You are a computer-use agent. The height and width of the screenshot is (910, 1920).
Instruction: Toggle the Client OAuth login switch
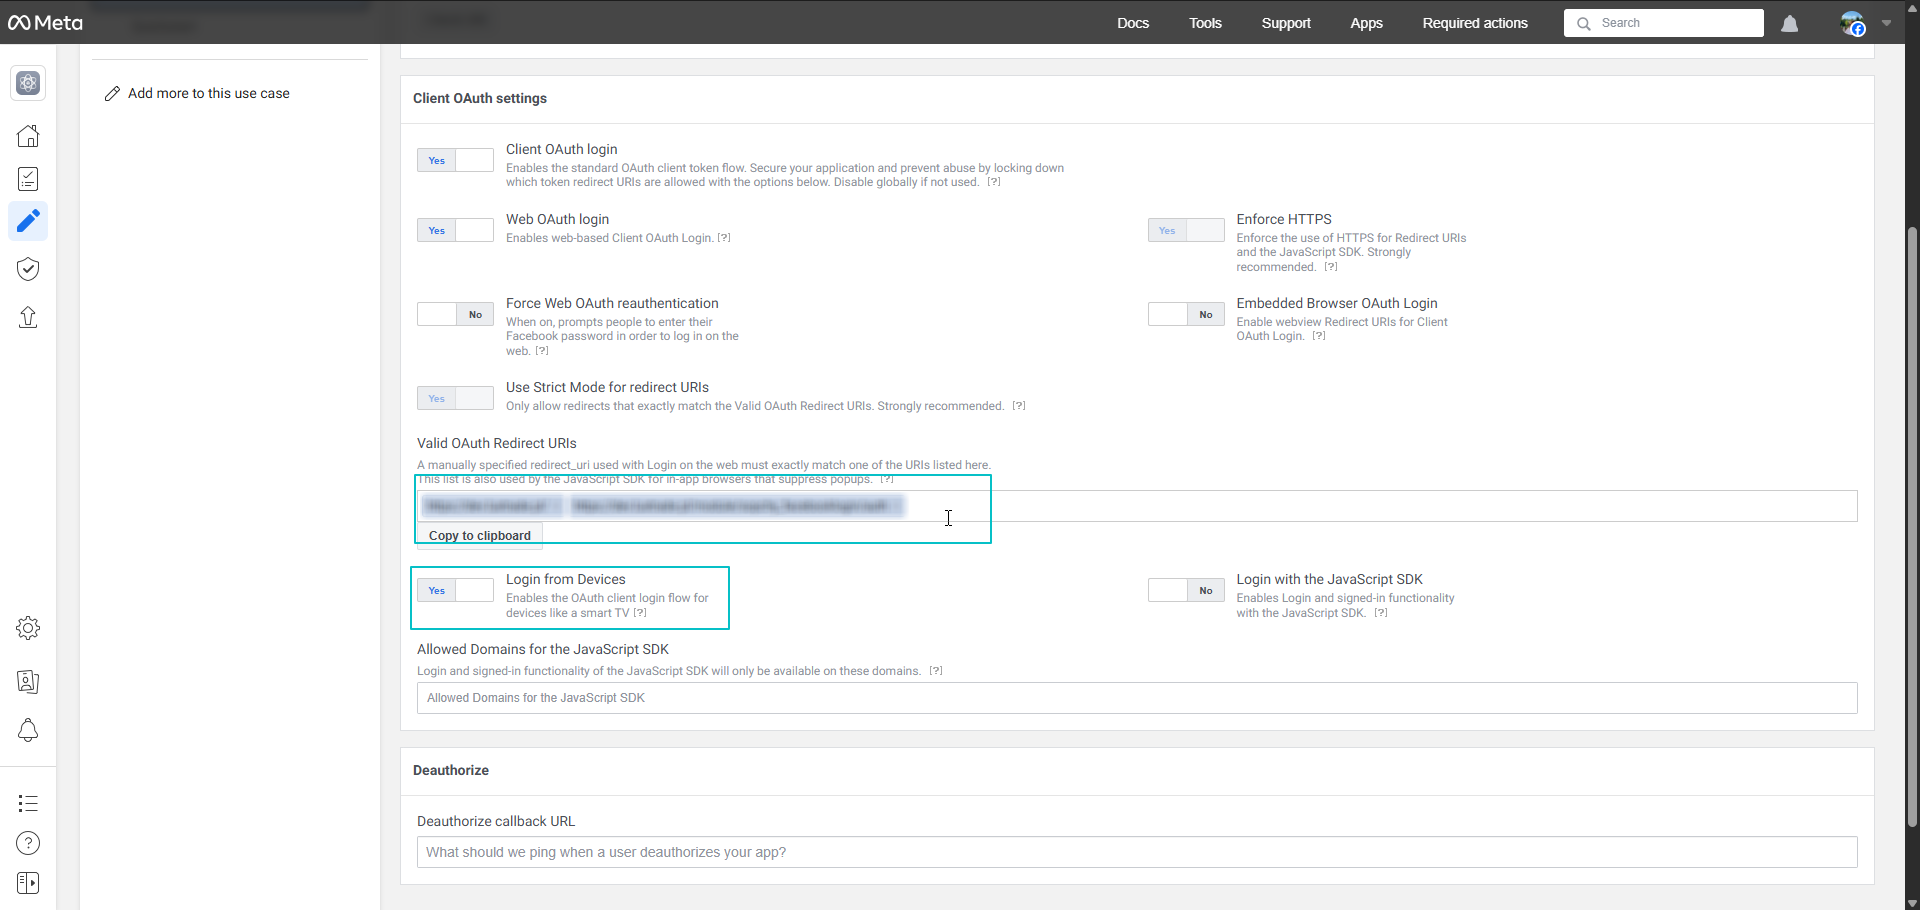tap(455, 160)
